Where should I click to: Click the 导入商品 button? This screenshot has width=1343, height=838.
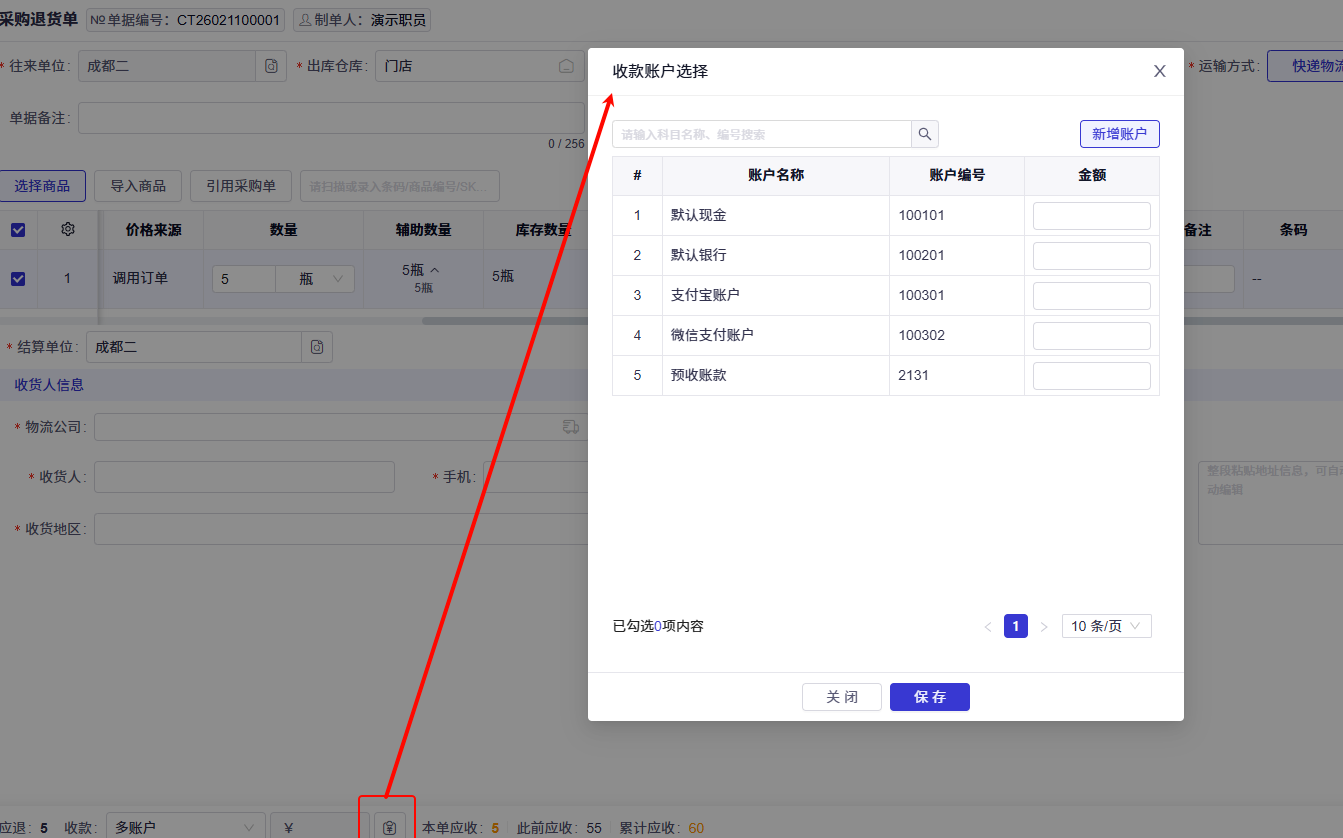(x=138, y=186)
